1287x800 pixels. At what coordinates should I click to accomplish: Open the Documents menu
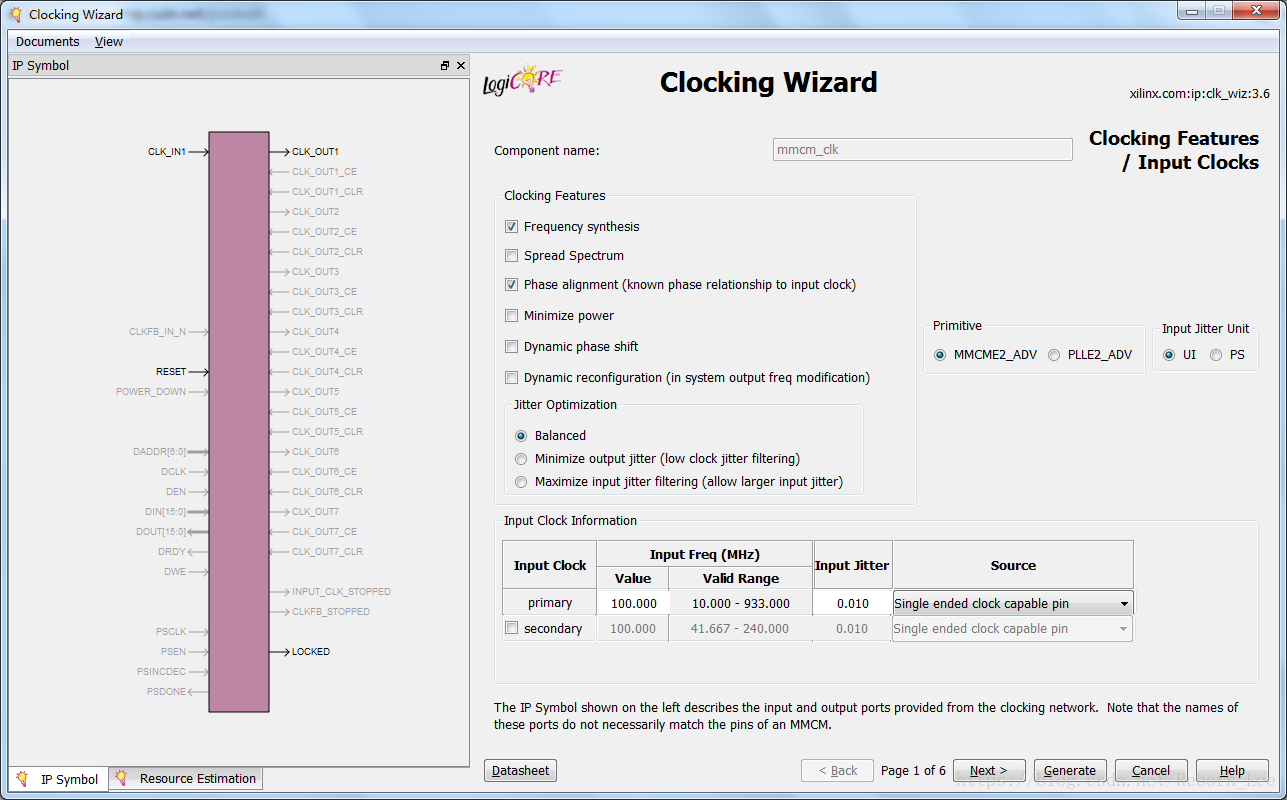coord(48,42)
